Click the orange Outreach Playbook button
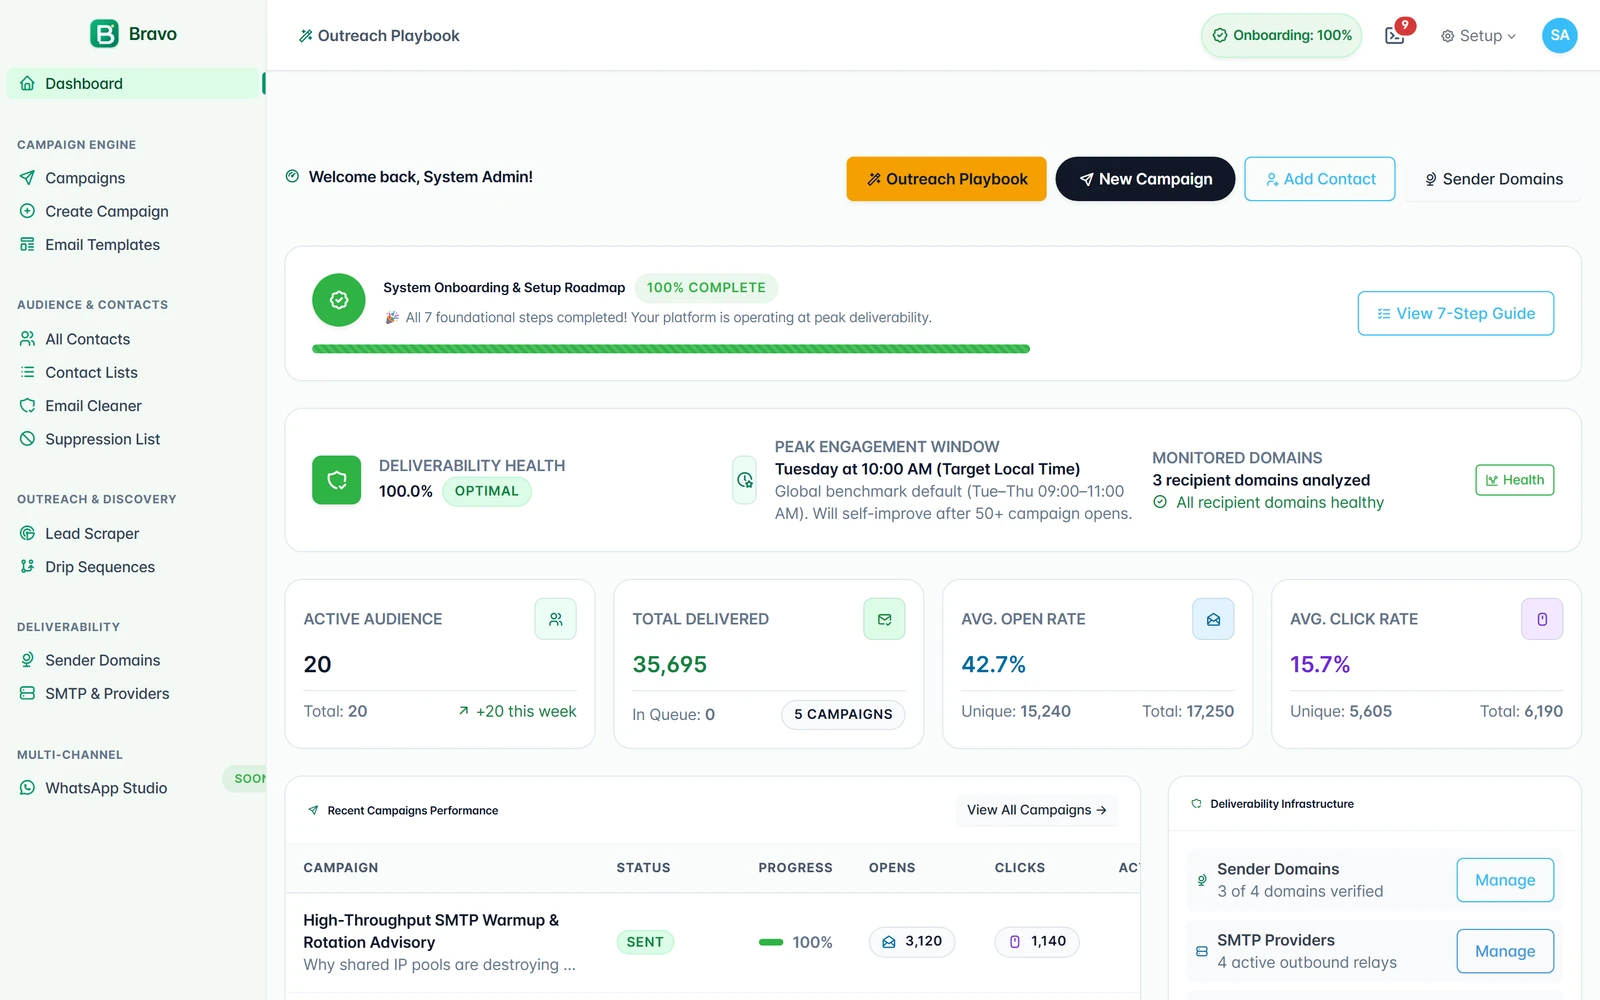This screenshot has height=1000, width=1600. [946, 179]
